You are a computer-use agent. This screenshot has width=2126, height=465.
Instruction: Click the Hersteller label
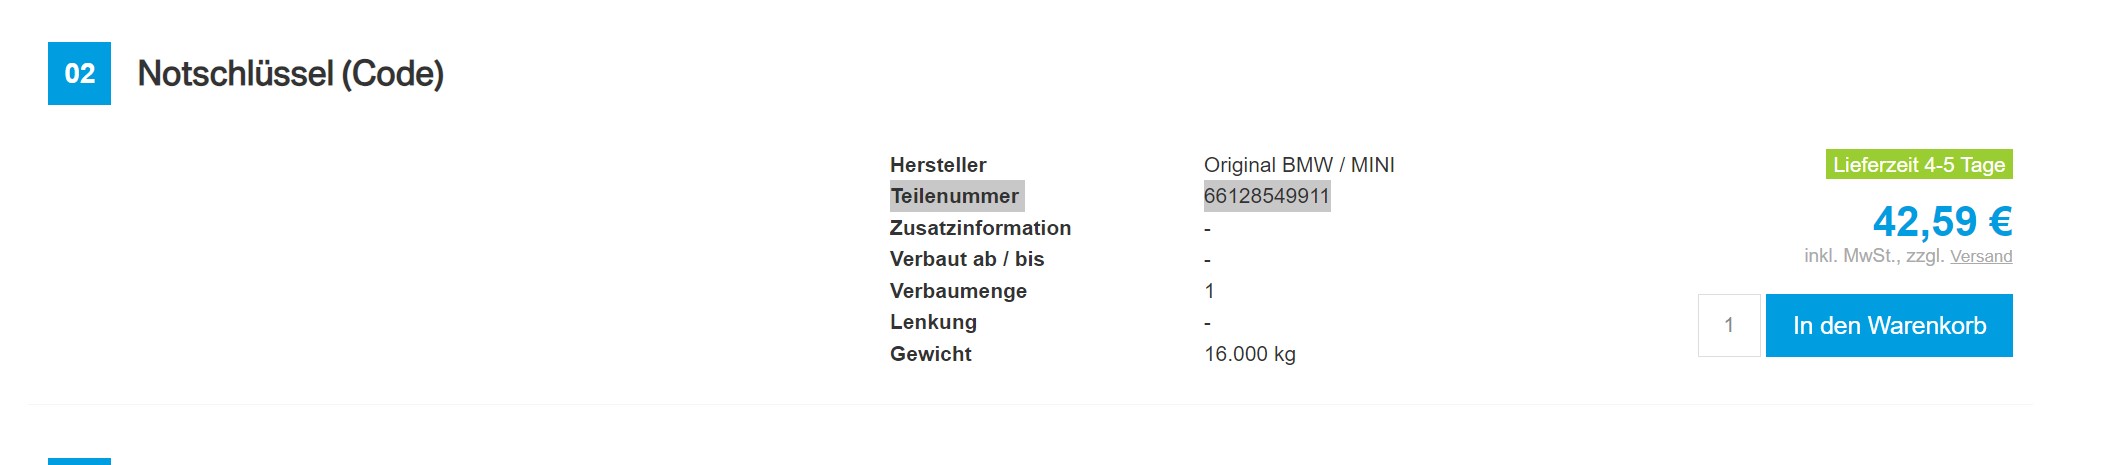pyautogui.click(x=938, y=165)
